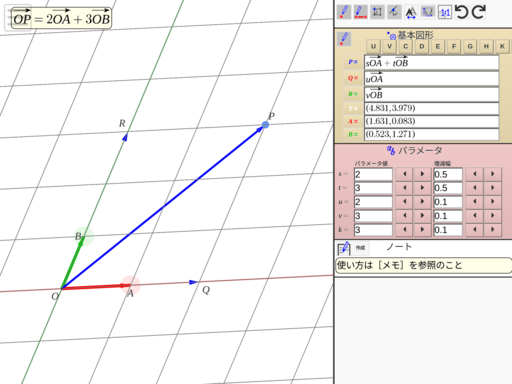Image resolution: width=512 pixels, height=384 pixels.
Task: Click the undo arrow icon
Action: (x=462, y=12)
